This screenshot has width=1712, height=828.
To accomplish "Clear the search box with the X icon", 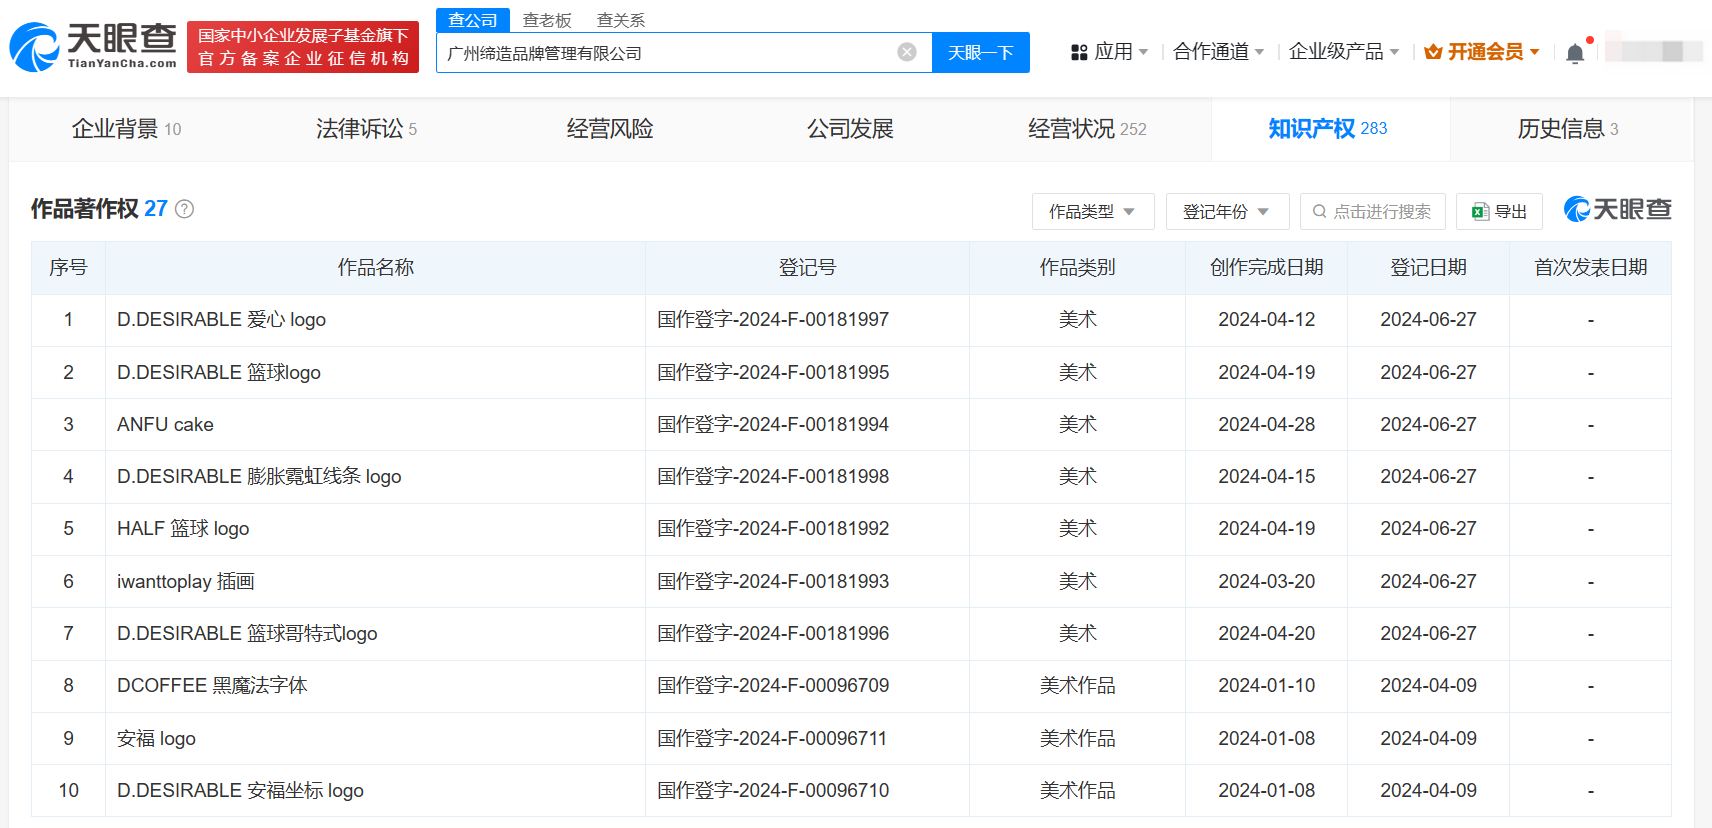I will pos(907,52).
